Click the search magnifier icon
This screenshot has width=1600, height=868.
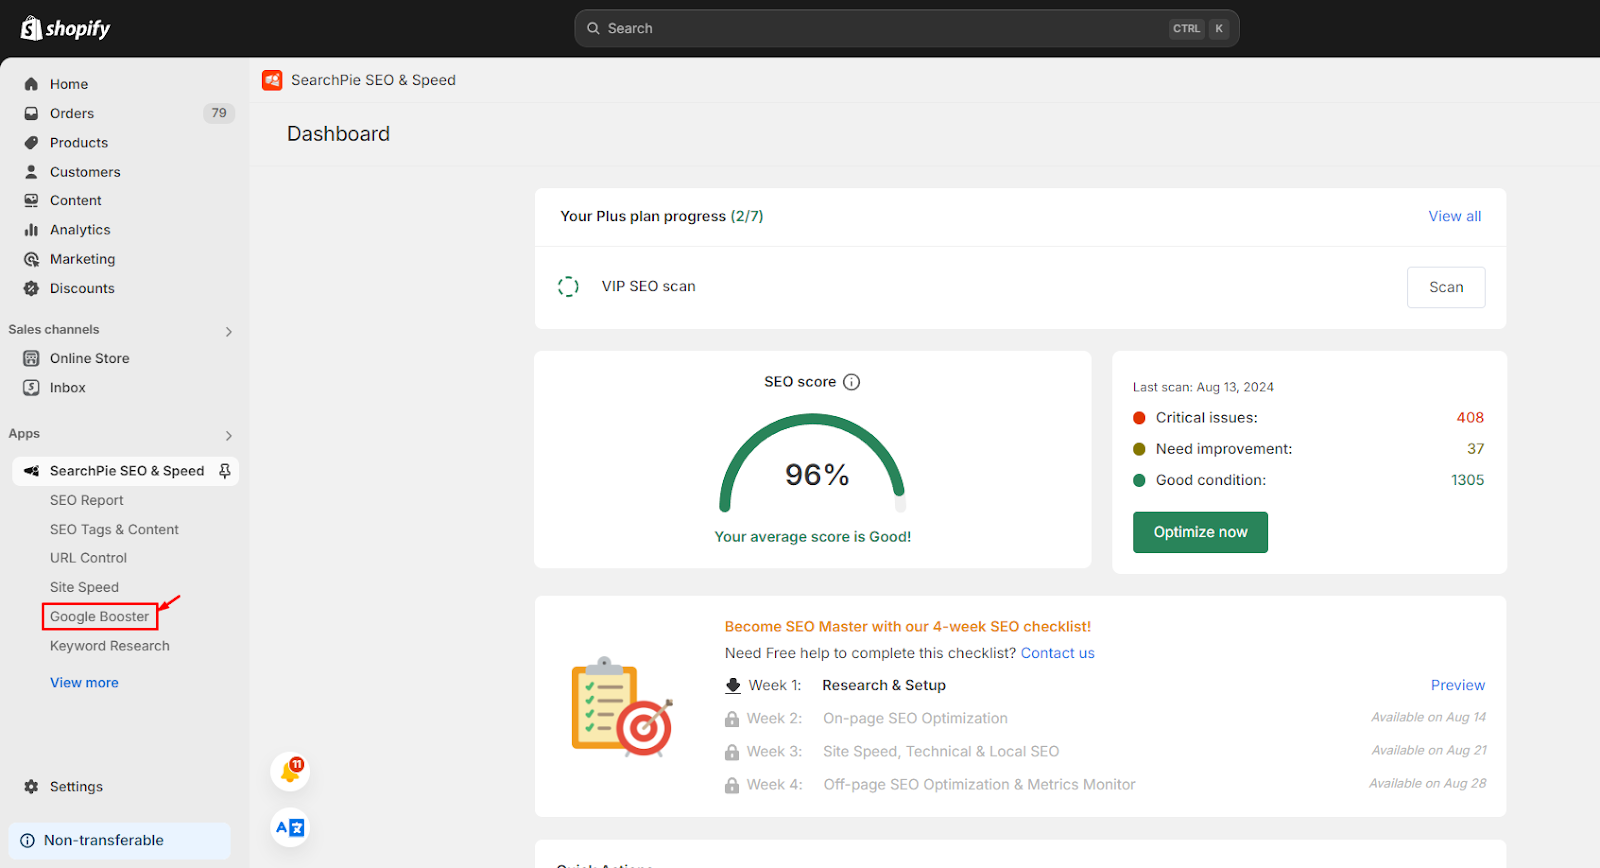(593, 28)
